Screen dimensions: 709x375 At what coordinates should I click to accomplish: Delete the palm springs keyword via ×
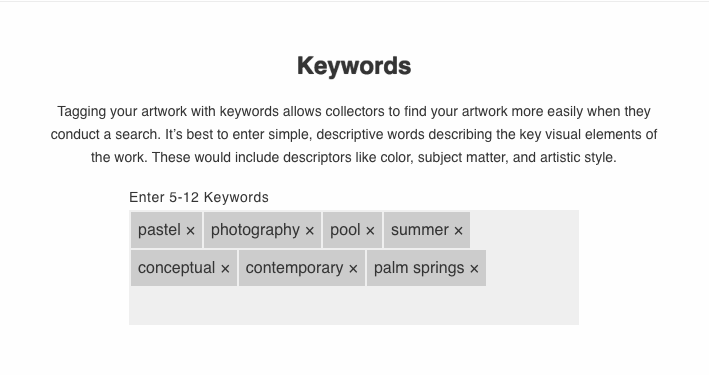(x=474, y=269)
